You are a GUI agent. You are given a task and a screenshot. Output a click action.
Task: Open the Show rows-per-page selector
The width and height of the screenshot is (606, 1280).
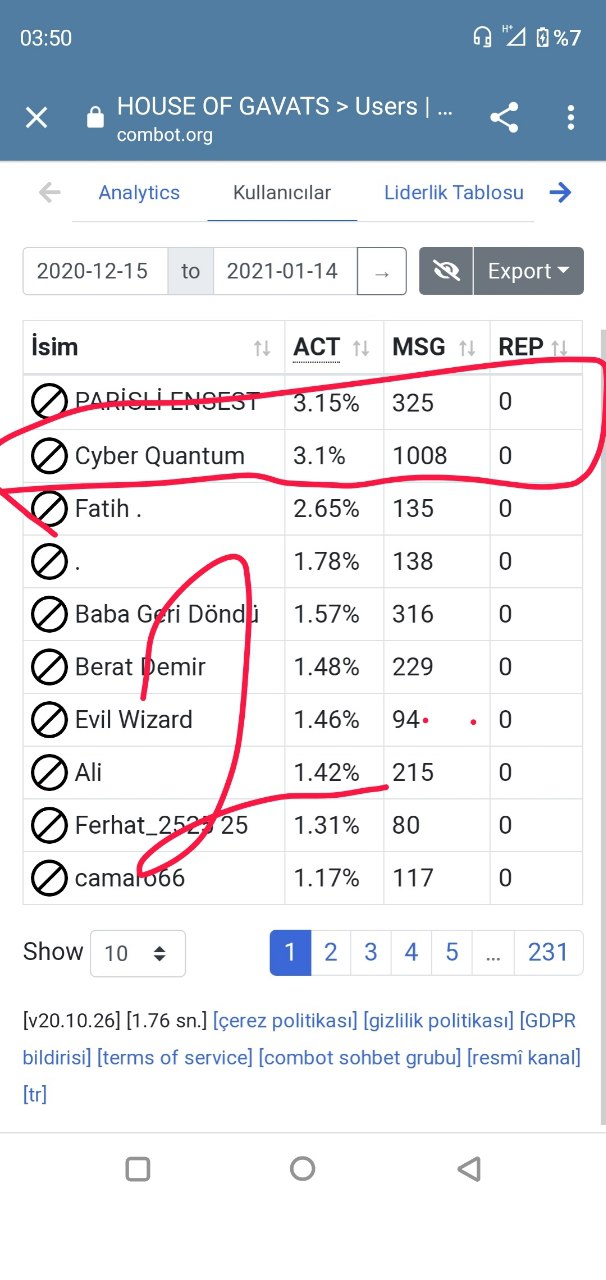[x=137, y=953]
